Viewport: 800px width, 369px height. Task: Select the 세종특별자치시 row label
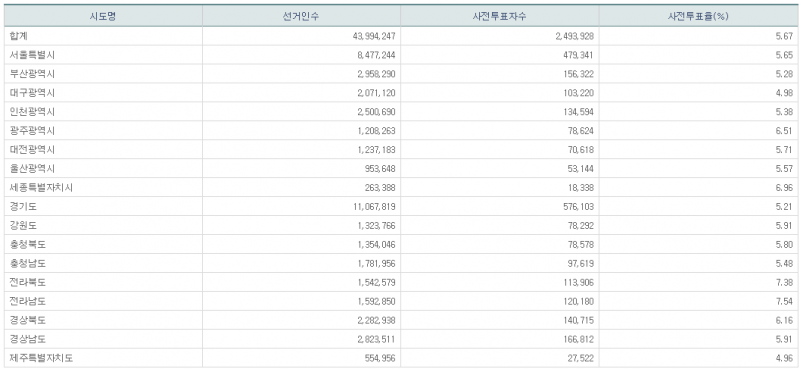[x=41, y=187]
